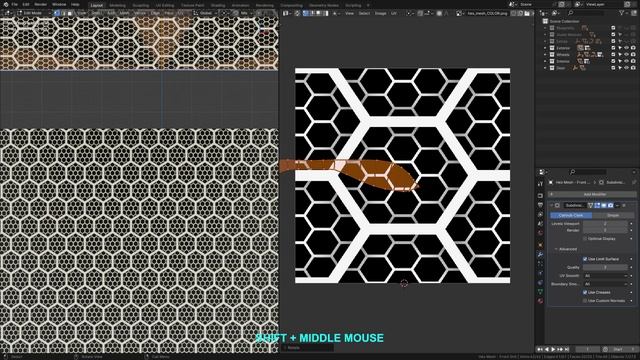This screenshot has height=360, width=640.
Task: Select face select mode in 3D viewport
Action: point(70,13)
